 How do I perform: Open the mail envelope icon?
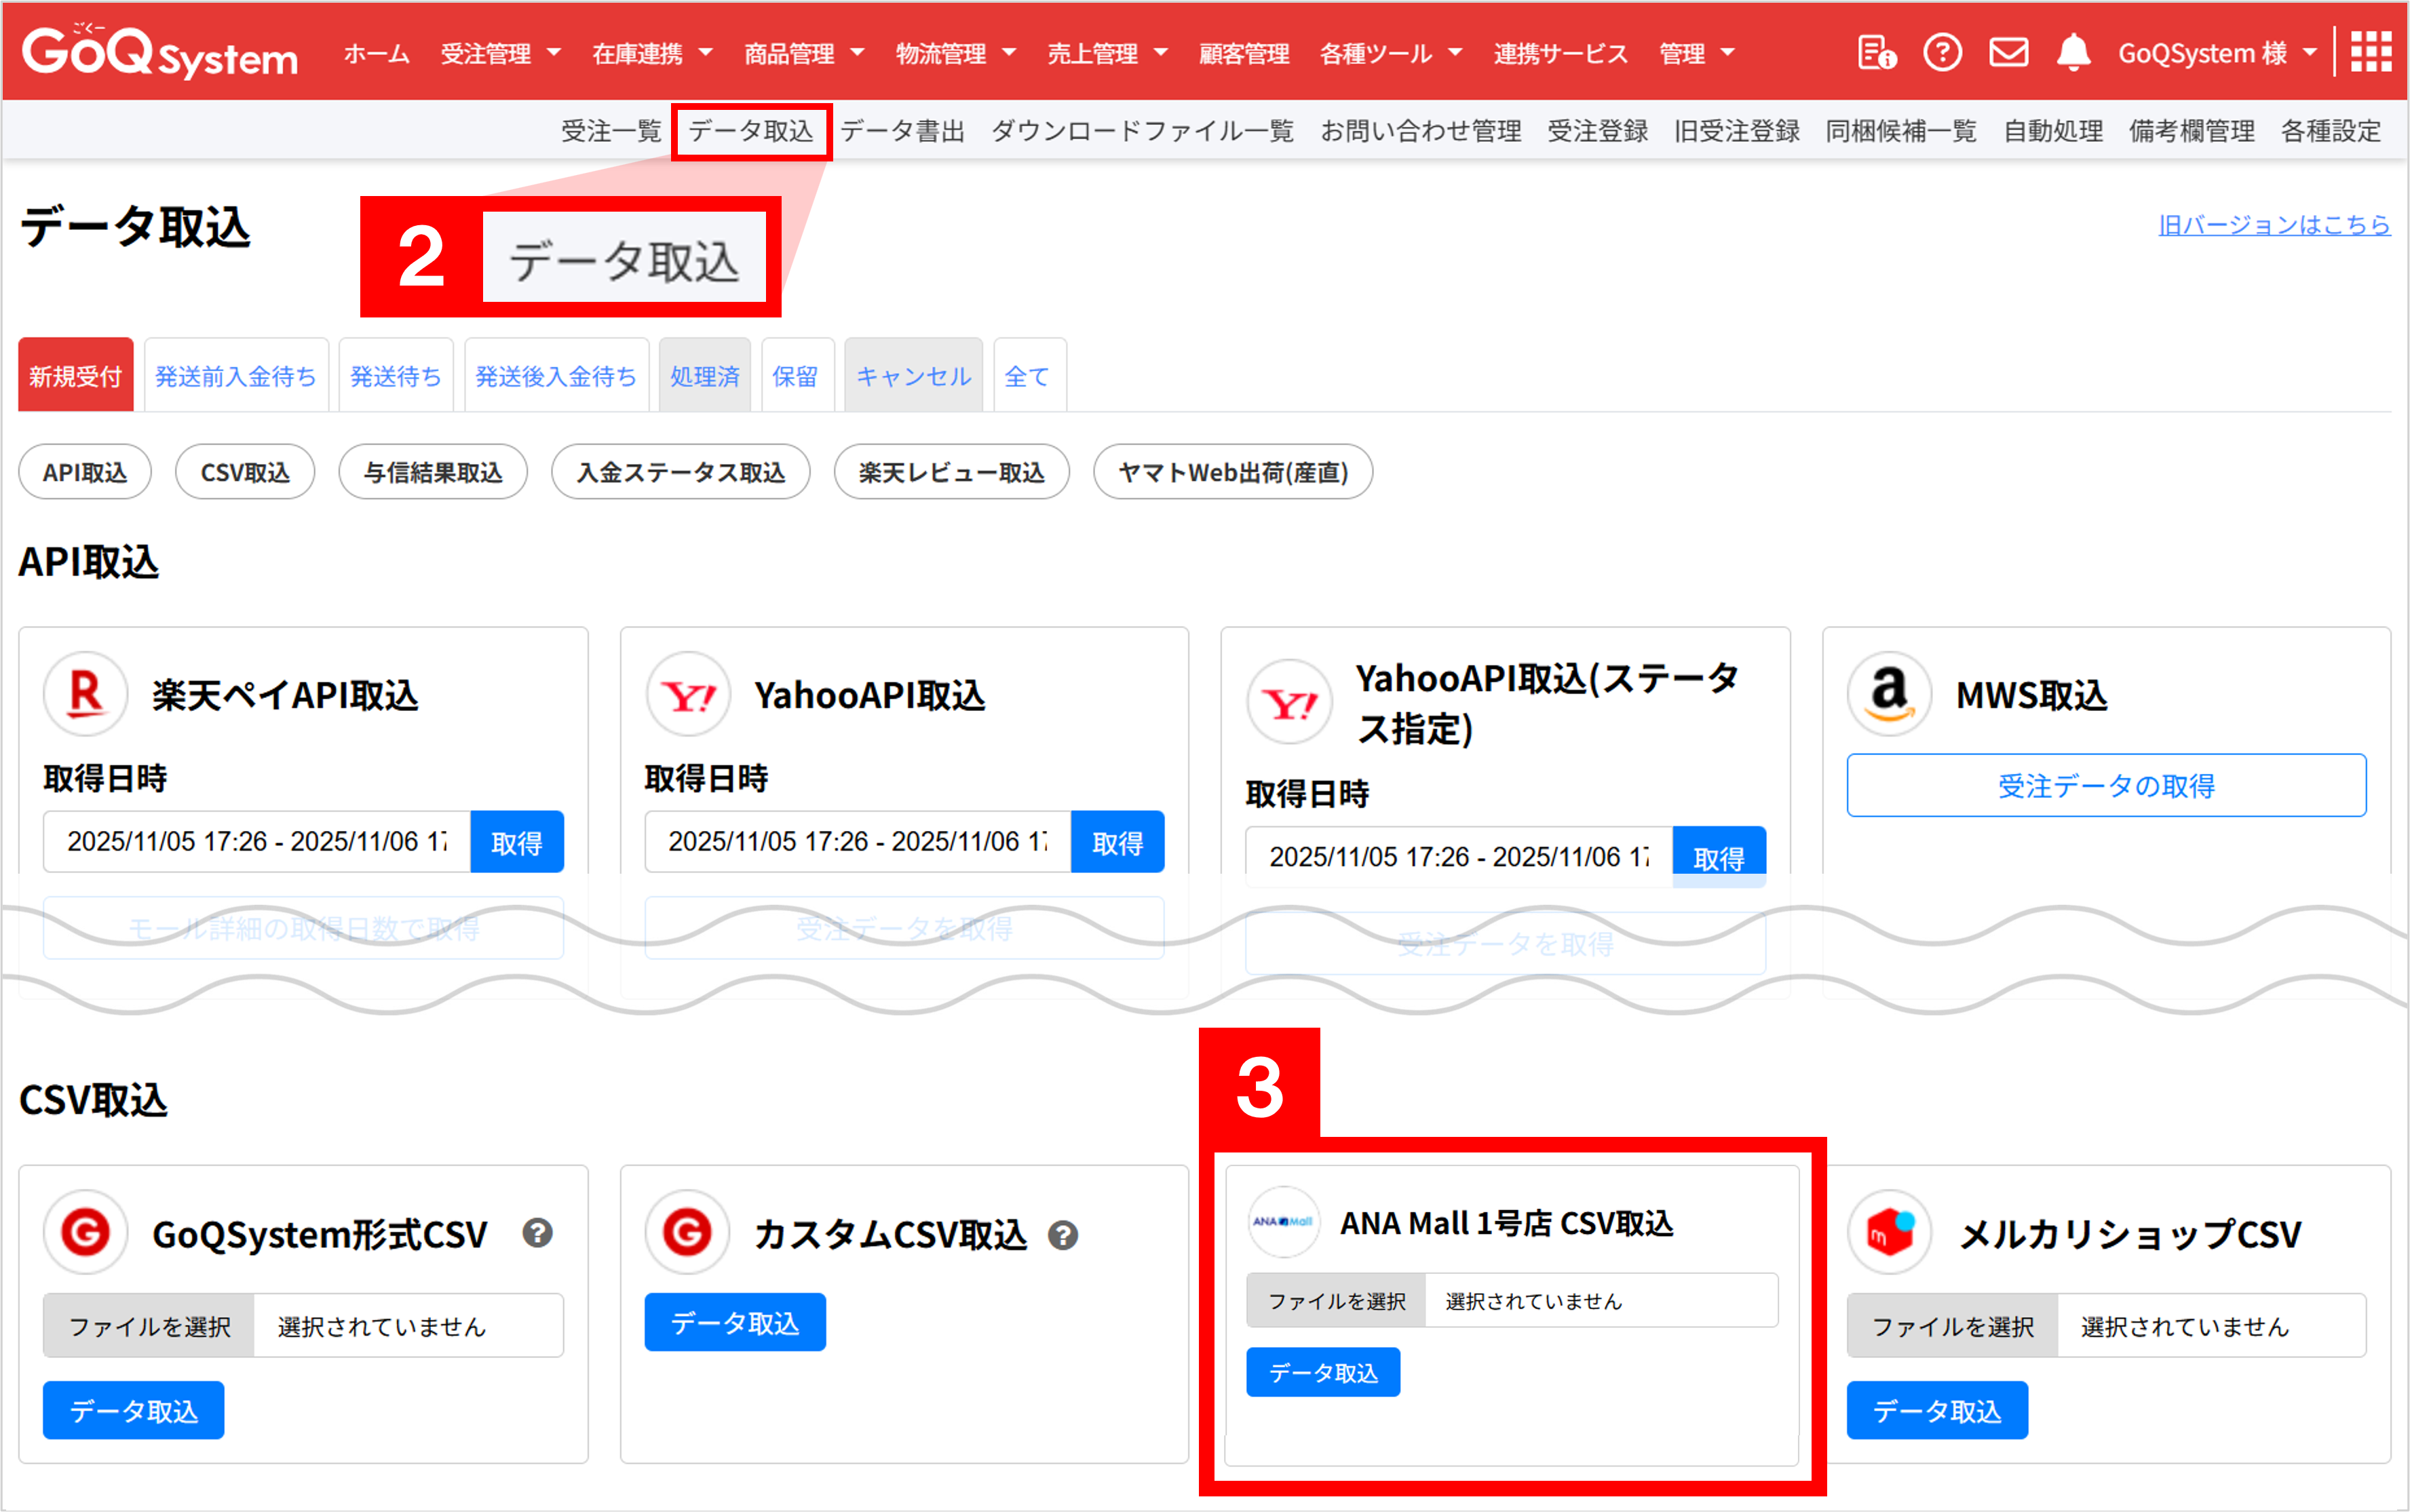tap(2008, 52)
